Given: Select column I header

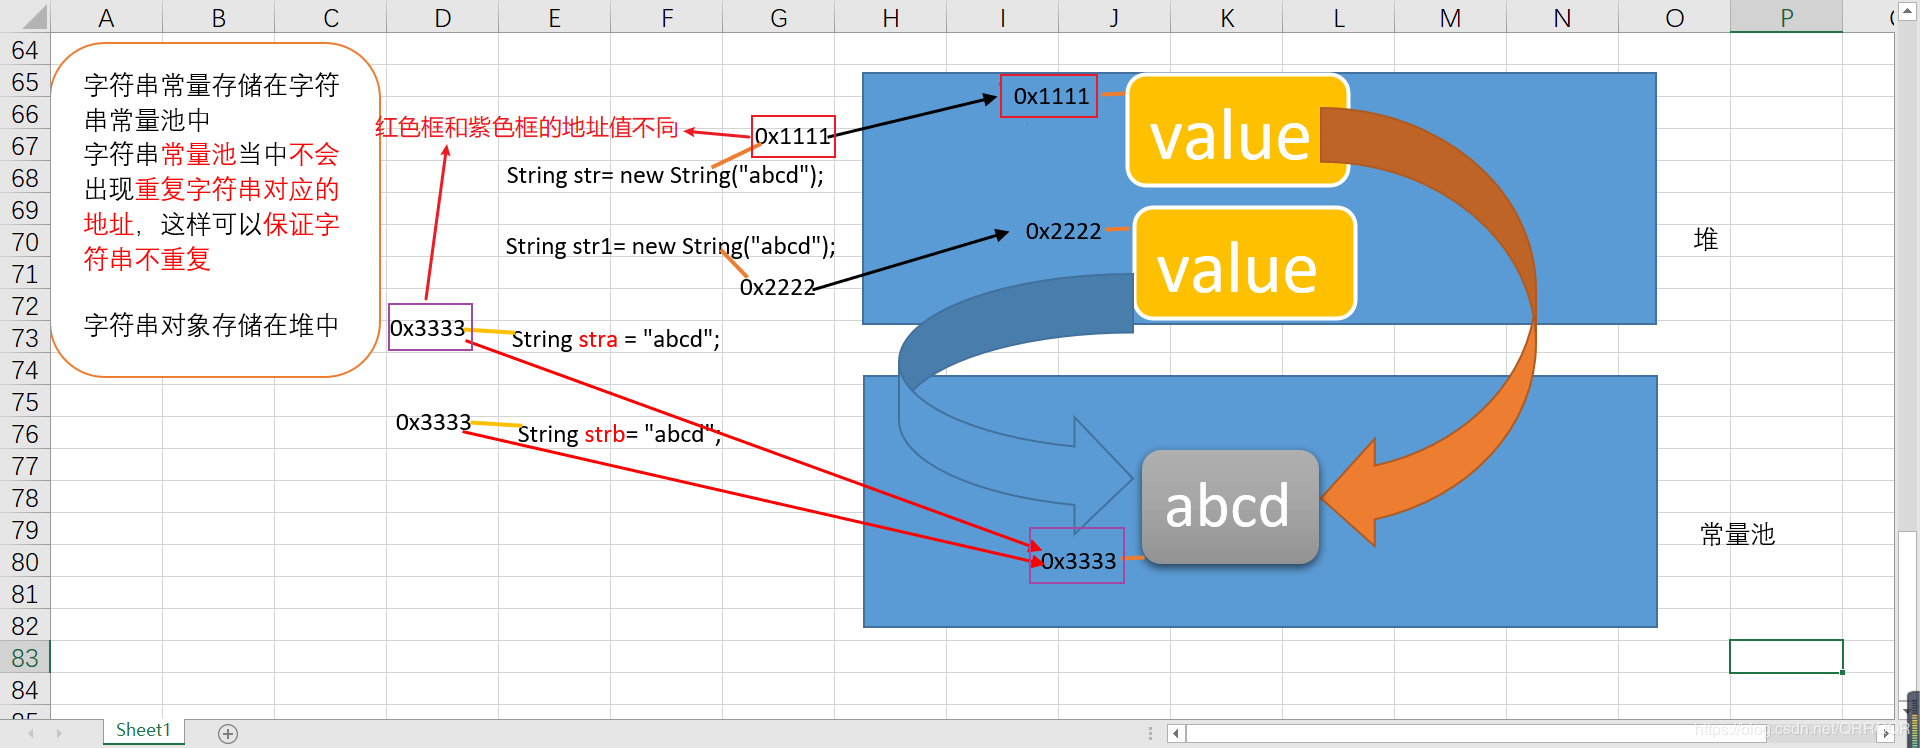Looking at the screenshot, I should point(1002,18).
